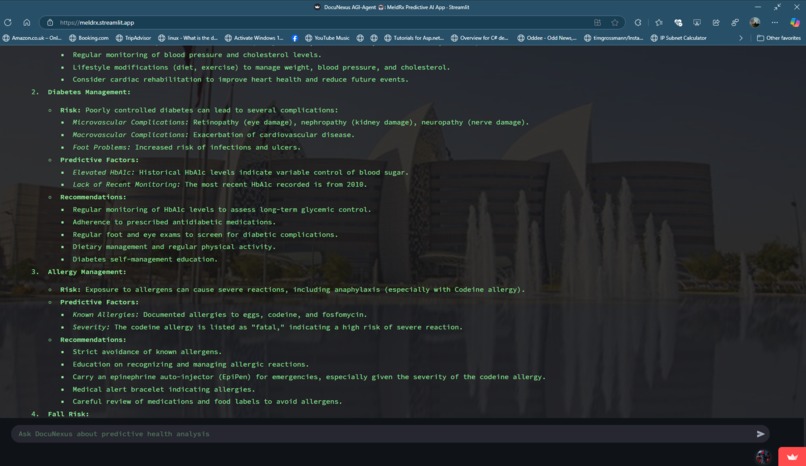
Task: View site information lock icon in address bar
Action: (x=50, y=23)
